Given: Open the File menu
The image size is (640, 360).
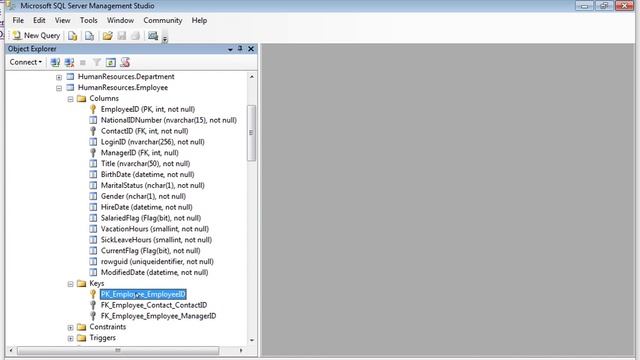Looking at the screenshot, I should click(x=18, y=20).
